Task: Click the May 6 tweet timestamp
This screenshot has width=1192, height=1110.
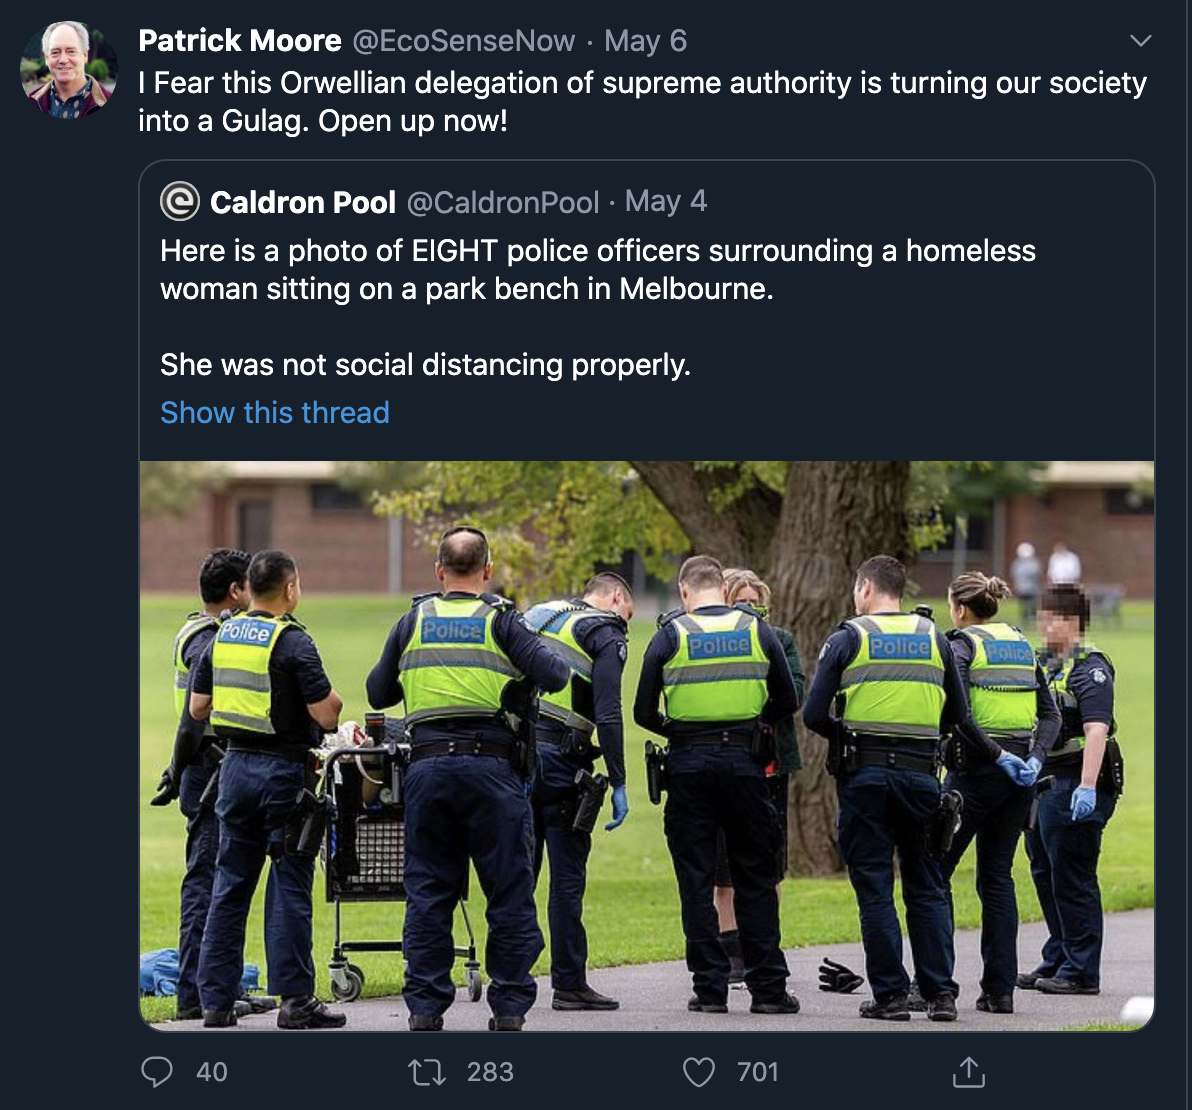Action: [645, 41]
